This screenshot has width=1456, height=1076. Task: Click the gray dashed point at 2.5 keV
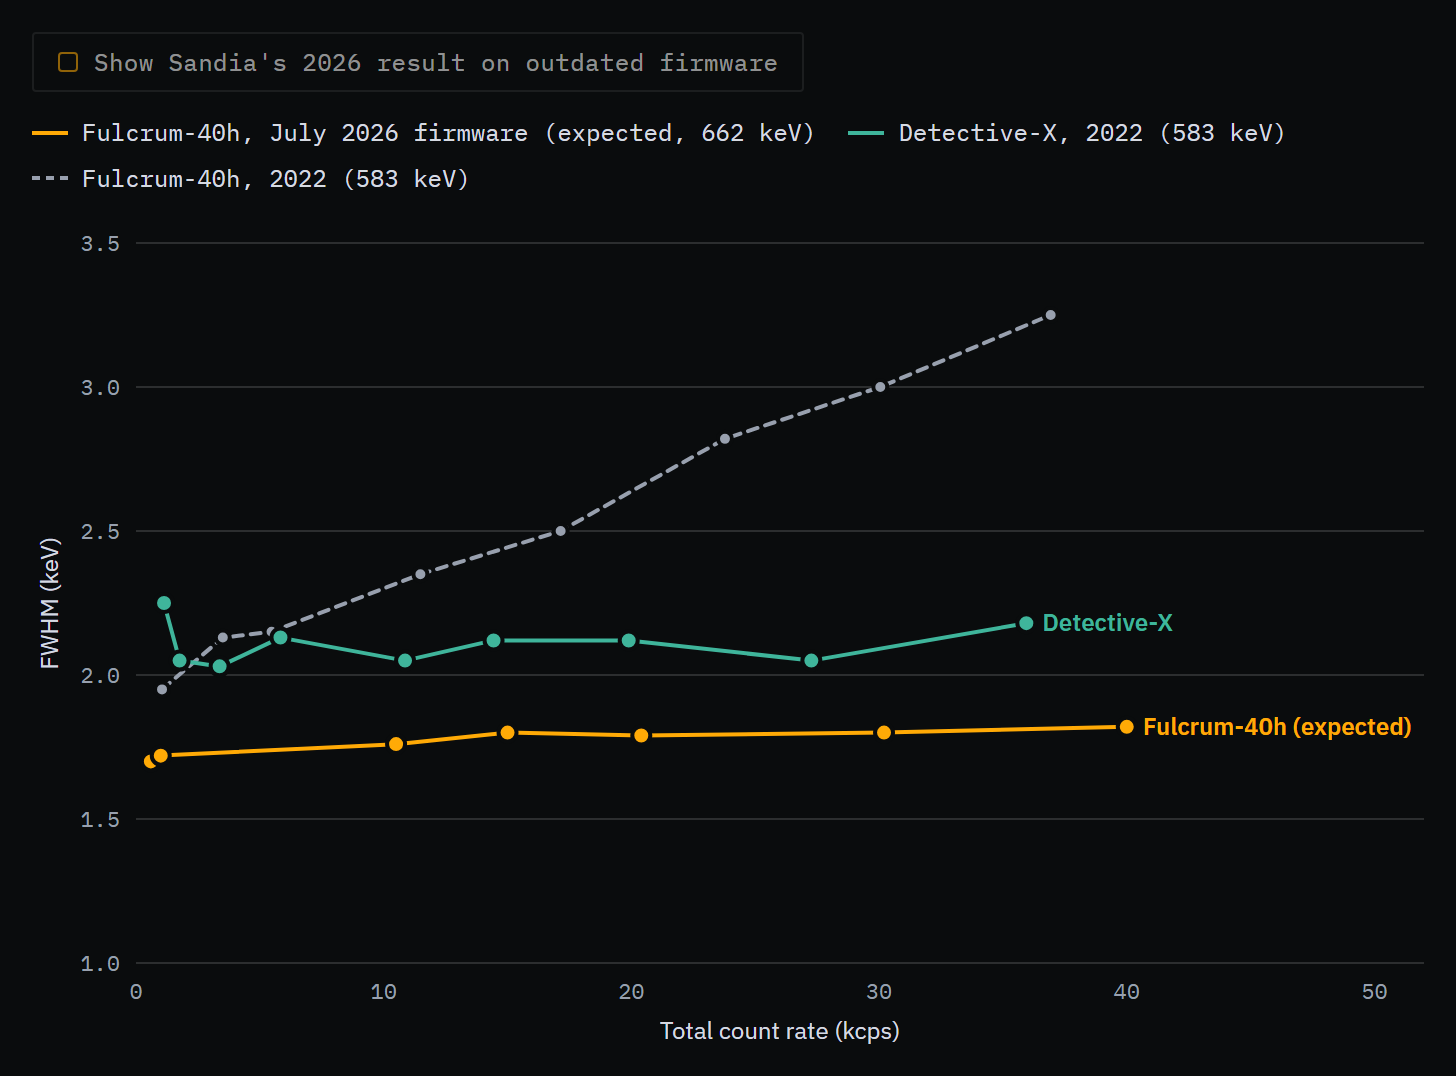(x=560, y=531)
